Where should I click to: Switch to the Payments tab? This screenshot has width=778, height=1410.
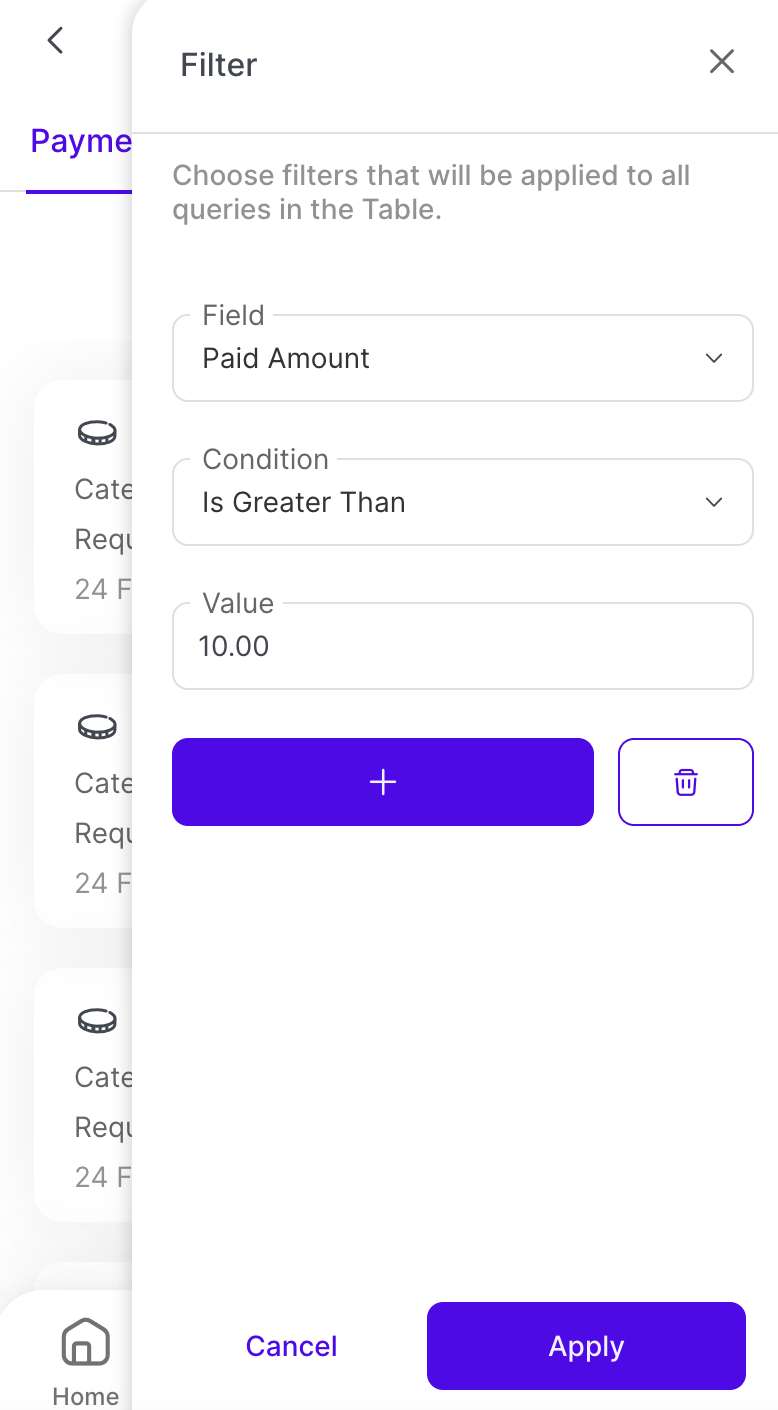(x=81, y=142)
